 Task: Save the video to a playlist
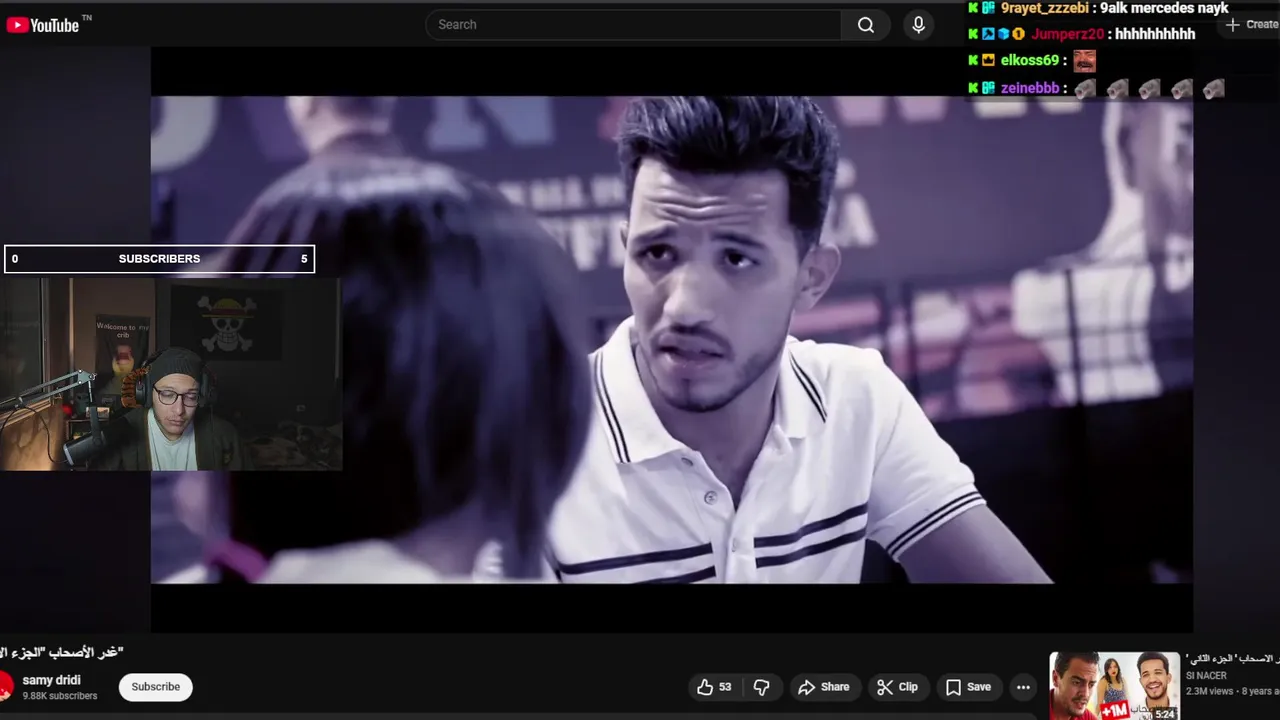click(x=968, y=687)
